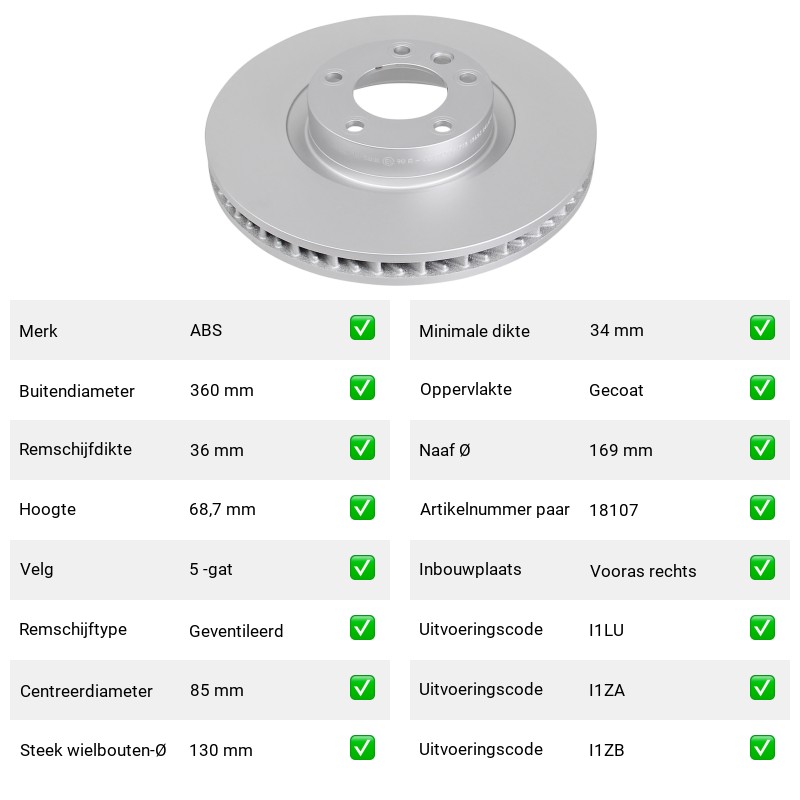800x800 pixels.
Task: Click the checkmark beside Uitvoeringscode I1LU
Action: pos(762,628)
